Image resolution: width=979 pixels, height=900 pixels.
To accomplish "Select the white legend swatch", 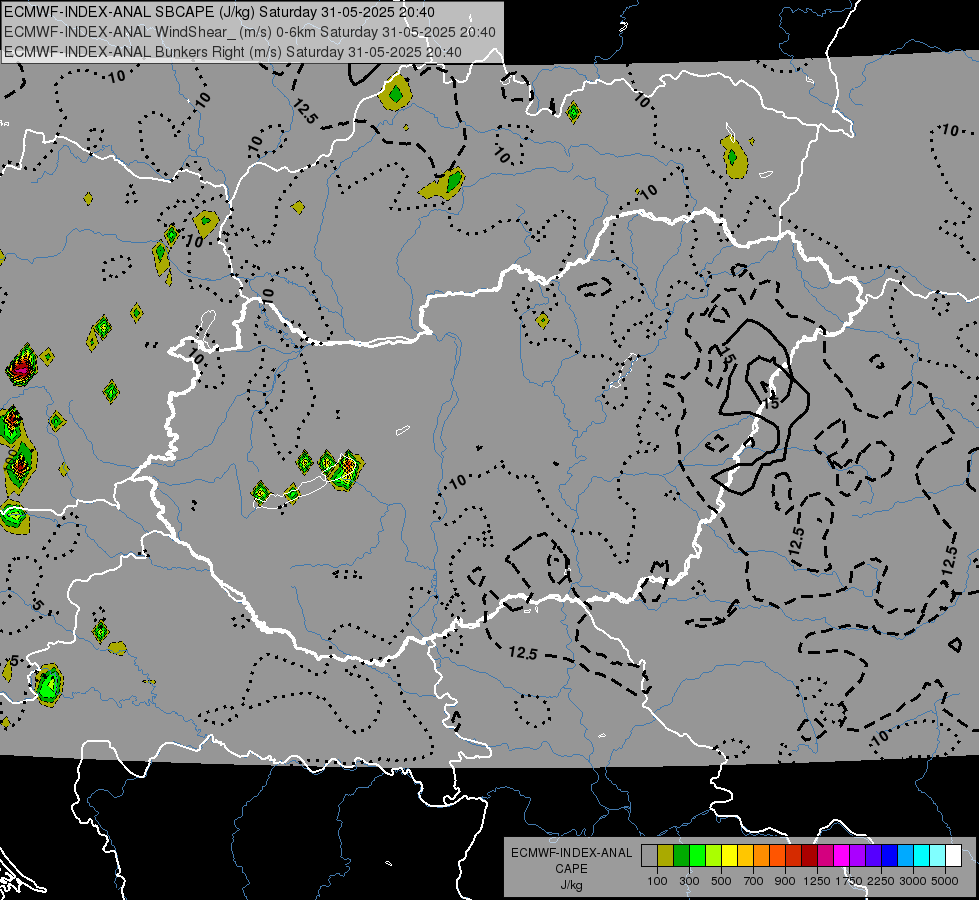I will coord(953,856).
